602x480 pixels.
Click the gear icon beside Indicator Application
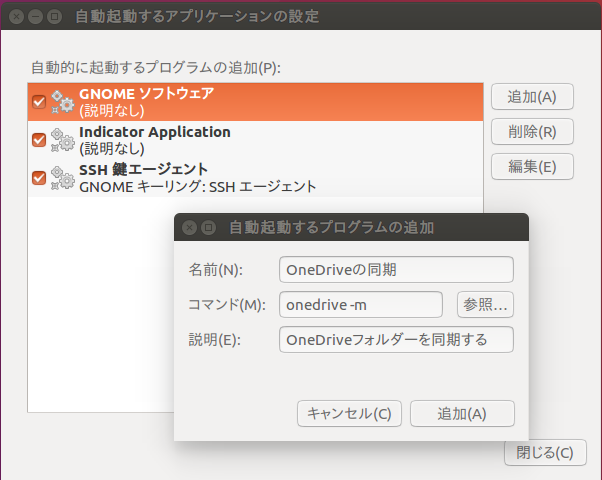pyautogui.click(x=63, y=140)
